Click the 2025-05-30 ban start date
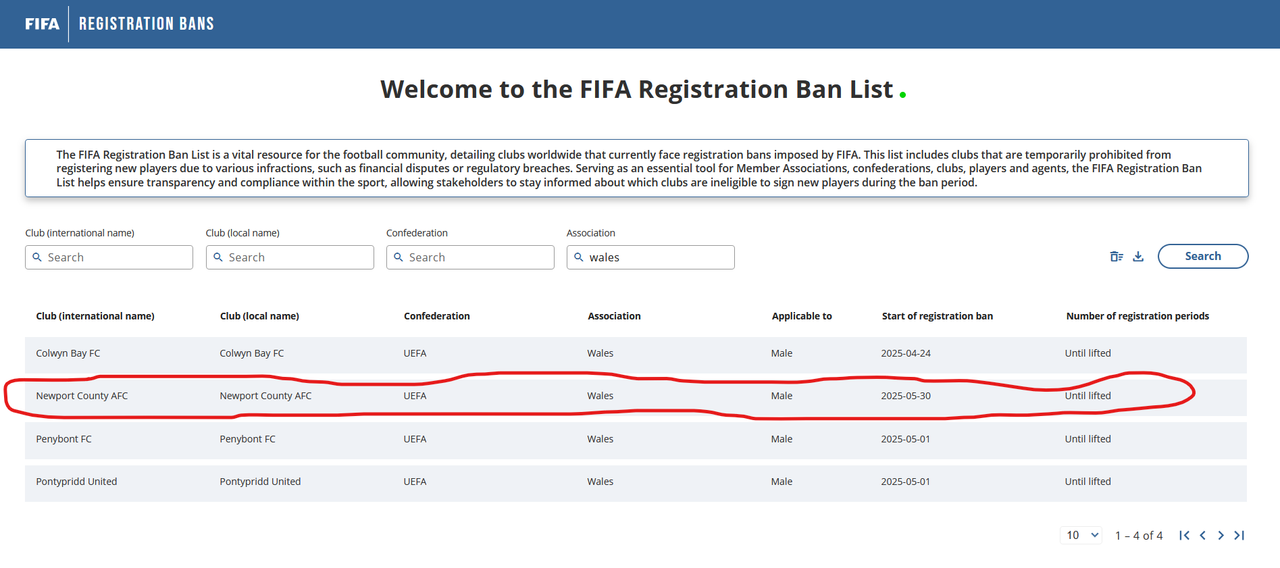1280x568 pixels. pos(906,396)
